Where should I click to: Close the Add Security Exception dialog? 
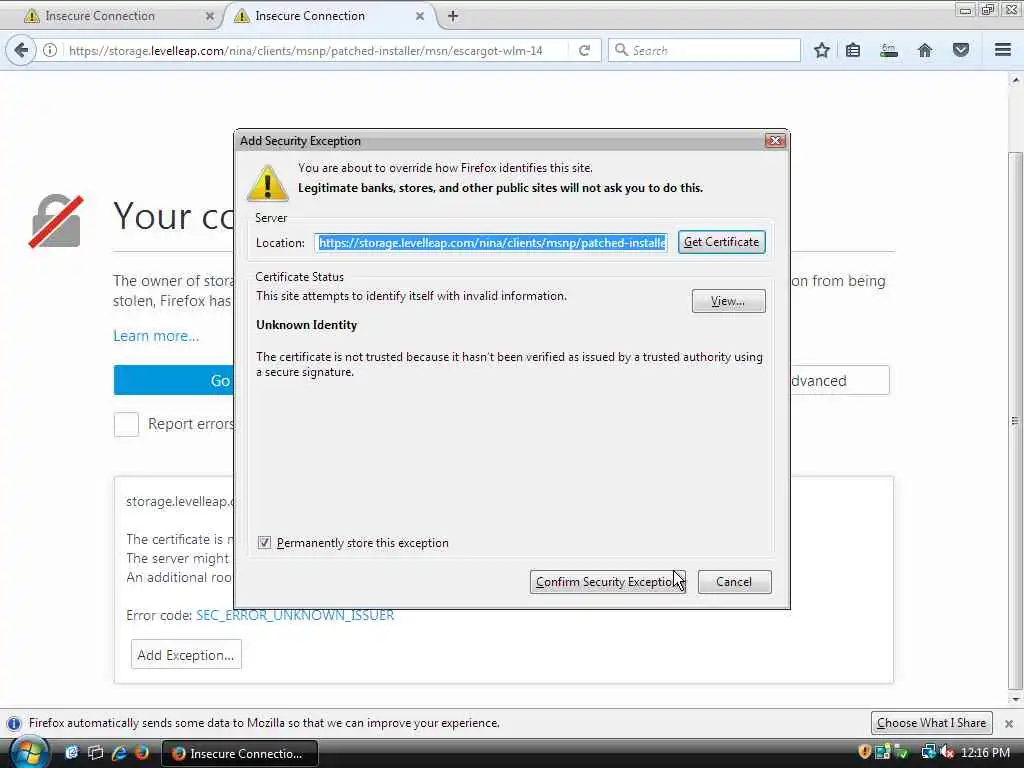775,140
